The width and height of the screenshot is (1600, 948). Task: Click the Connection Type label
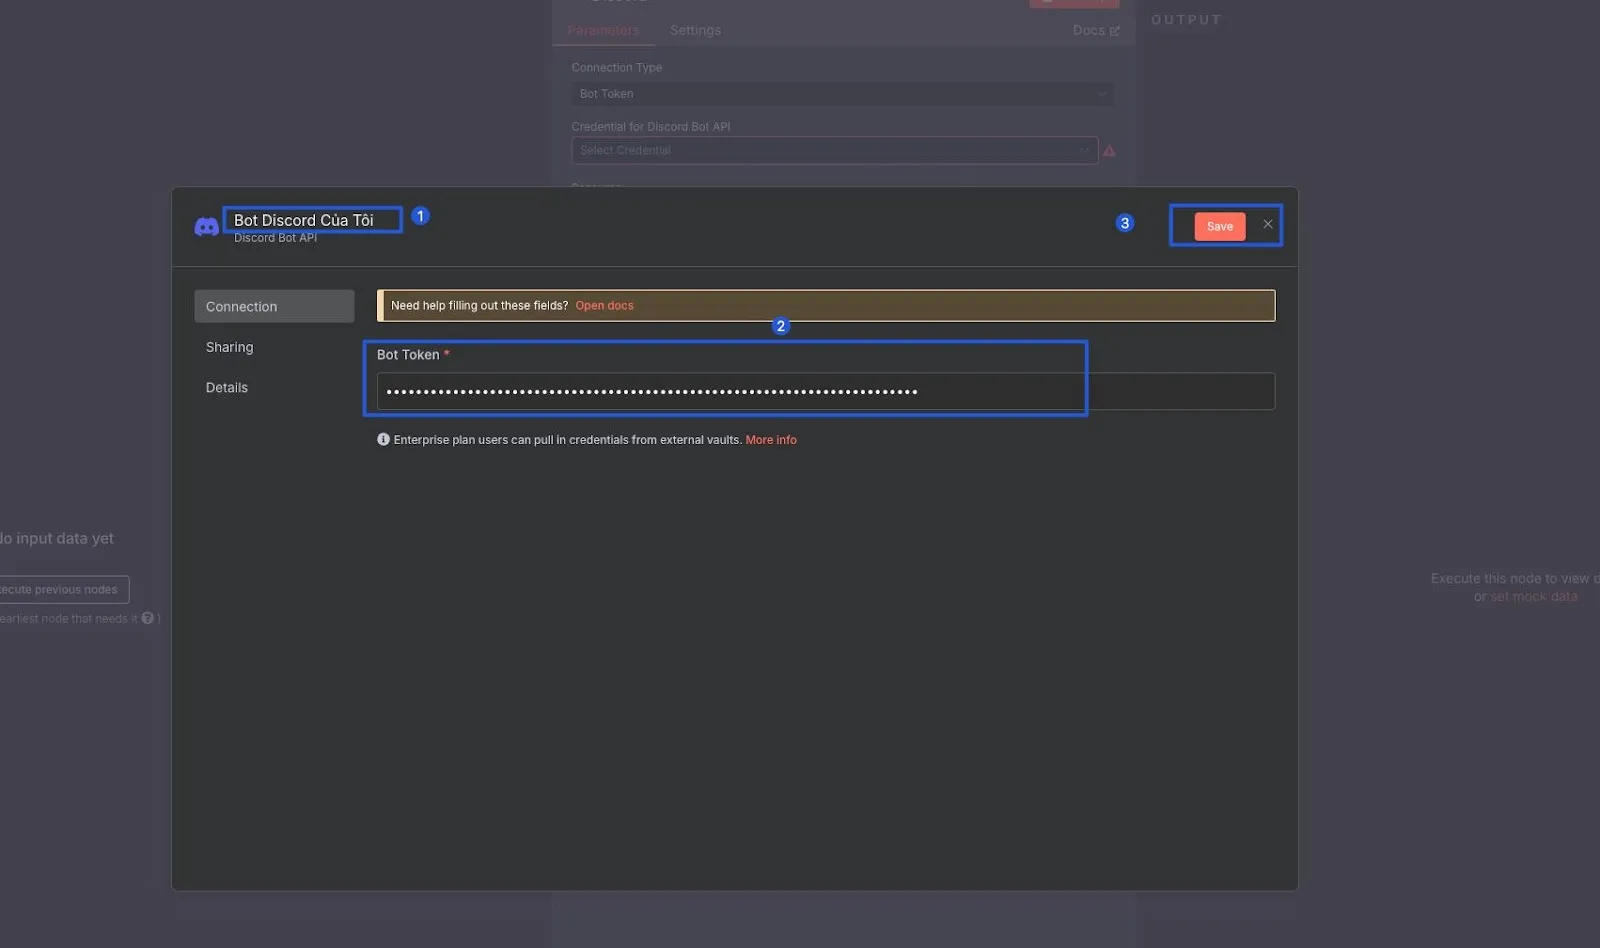click(x=617, y=67)
